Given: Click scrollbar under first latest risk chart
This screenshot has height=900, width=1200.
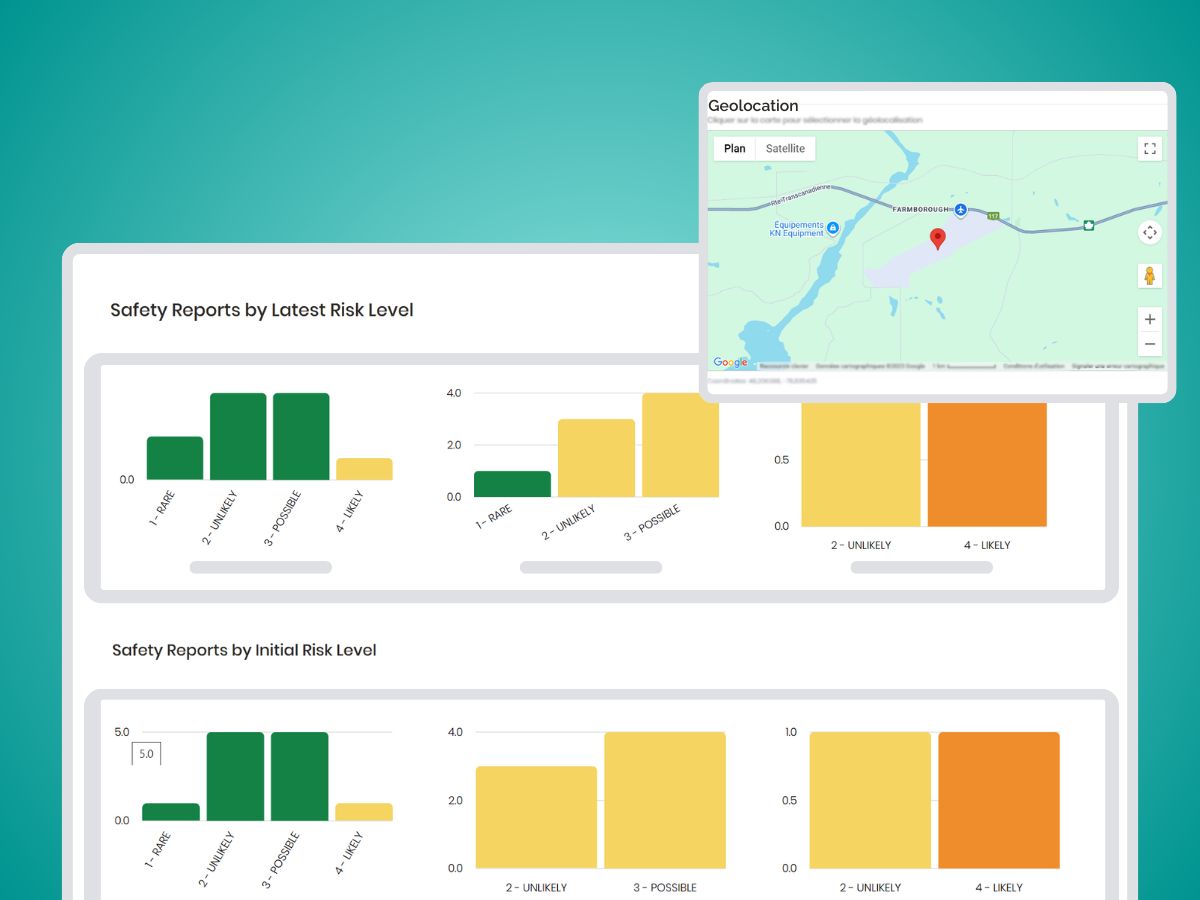Looking at the screenshot, I should 260,567.
